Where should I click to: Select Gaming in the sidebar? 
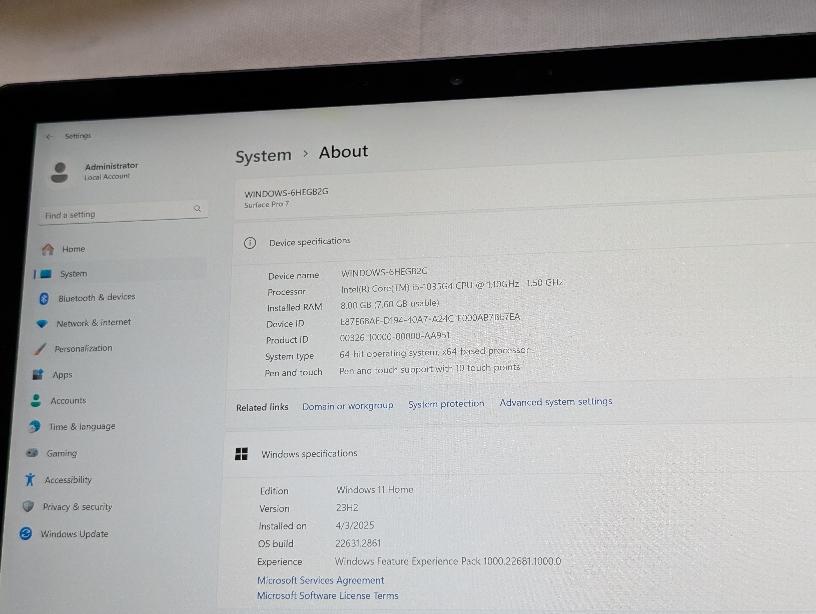coord(61,453)
